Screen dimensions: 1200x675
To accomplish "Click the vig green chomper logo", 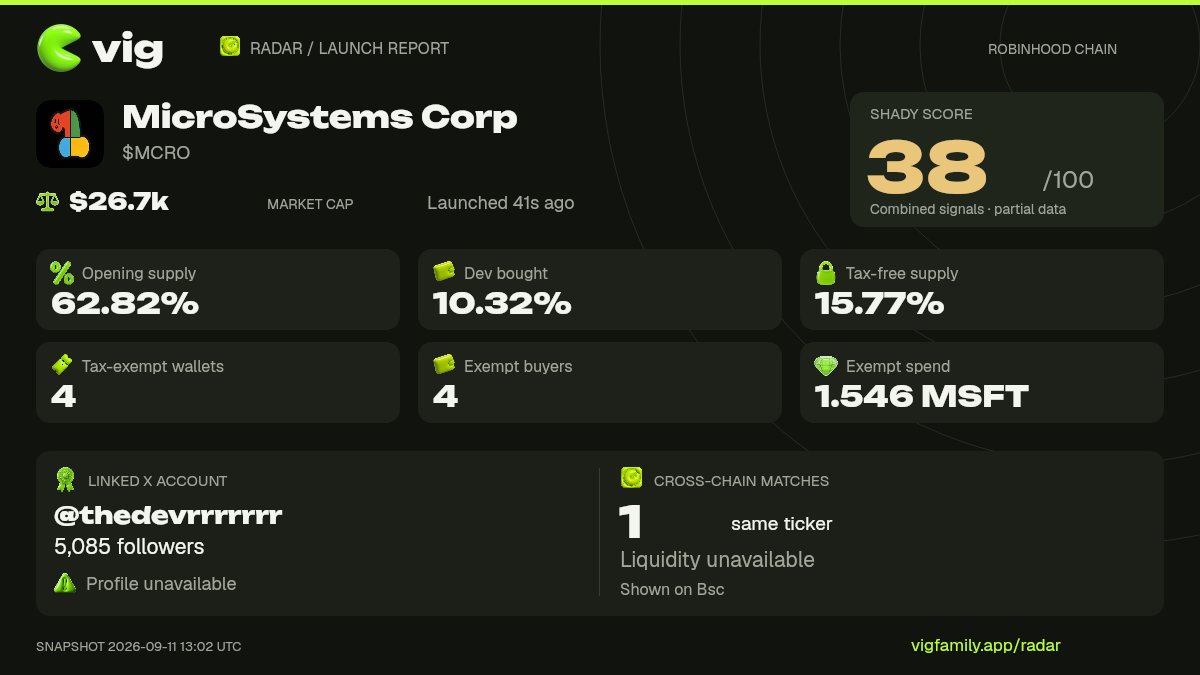I will (x=59, y=48).
